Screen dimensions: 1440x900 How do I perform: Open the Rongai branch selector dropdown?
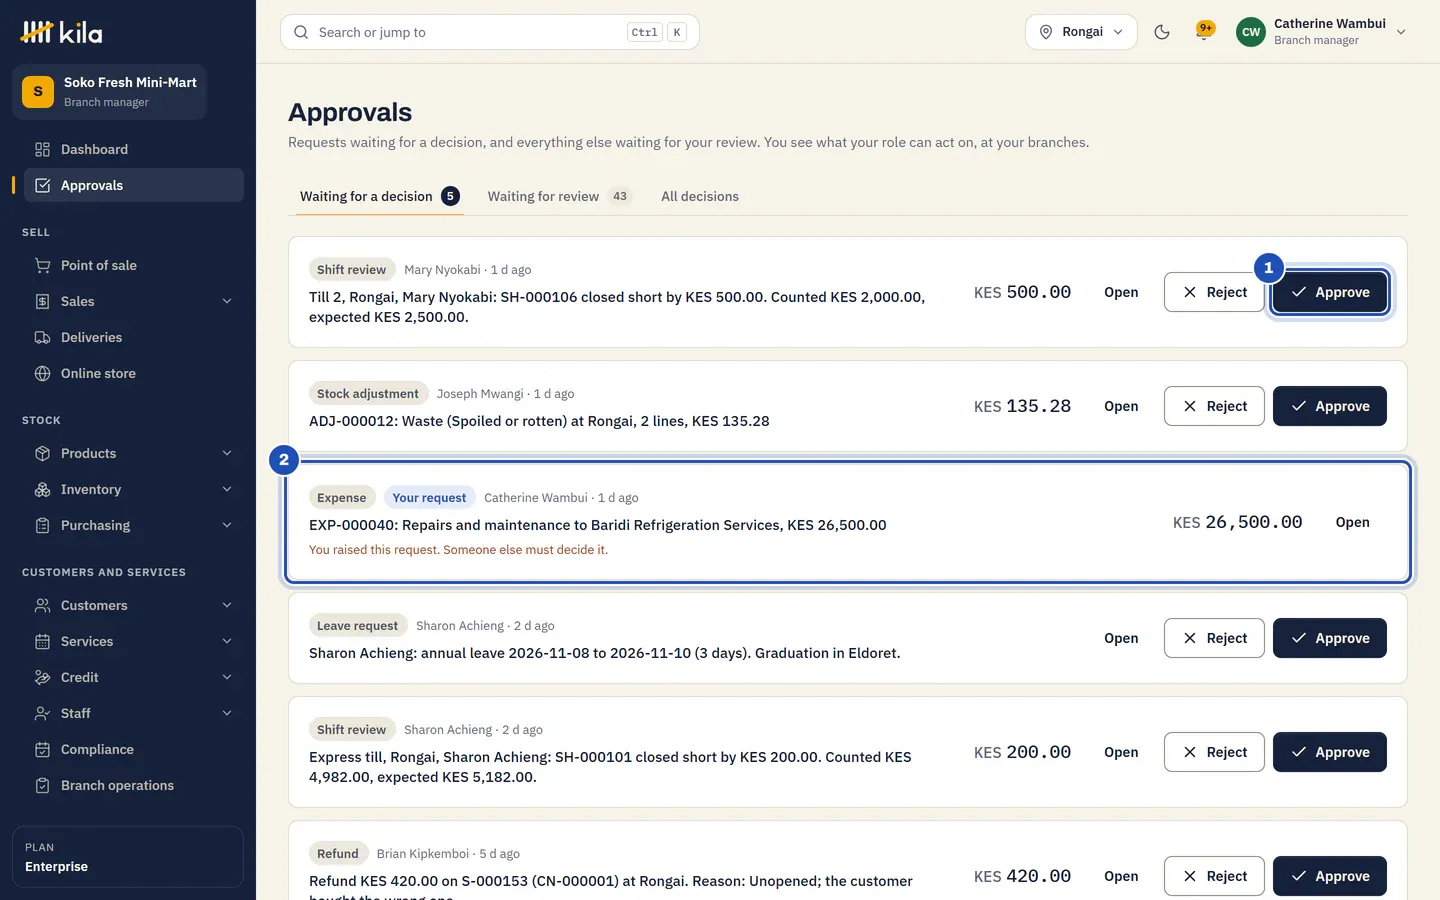[x=1081, y=32]
